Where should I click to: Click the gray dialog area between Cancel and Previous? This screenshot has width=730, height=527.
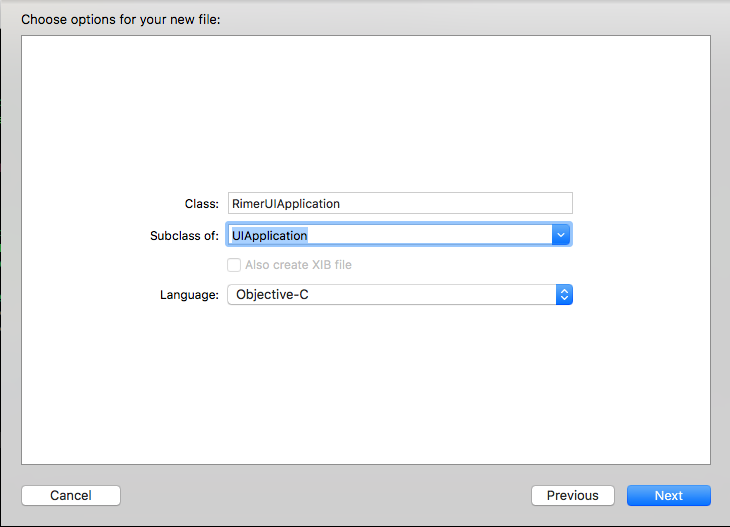[326, 495]
